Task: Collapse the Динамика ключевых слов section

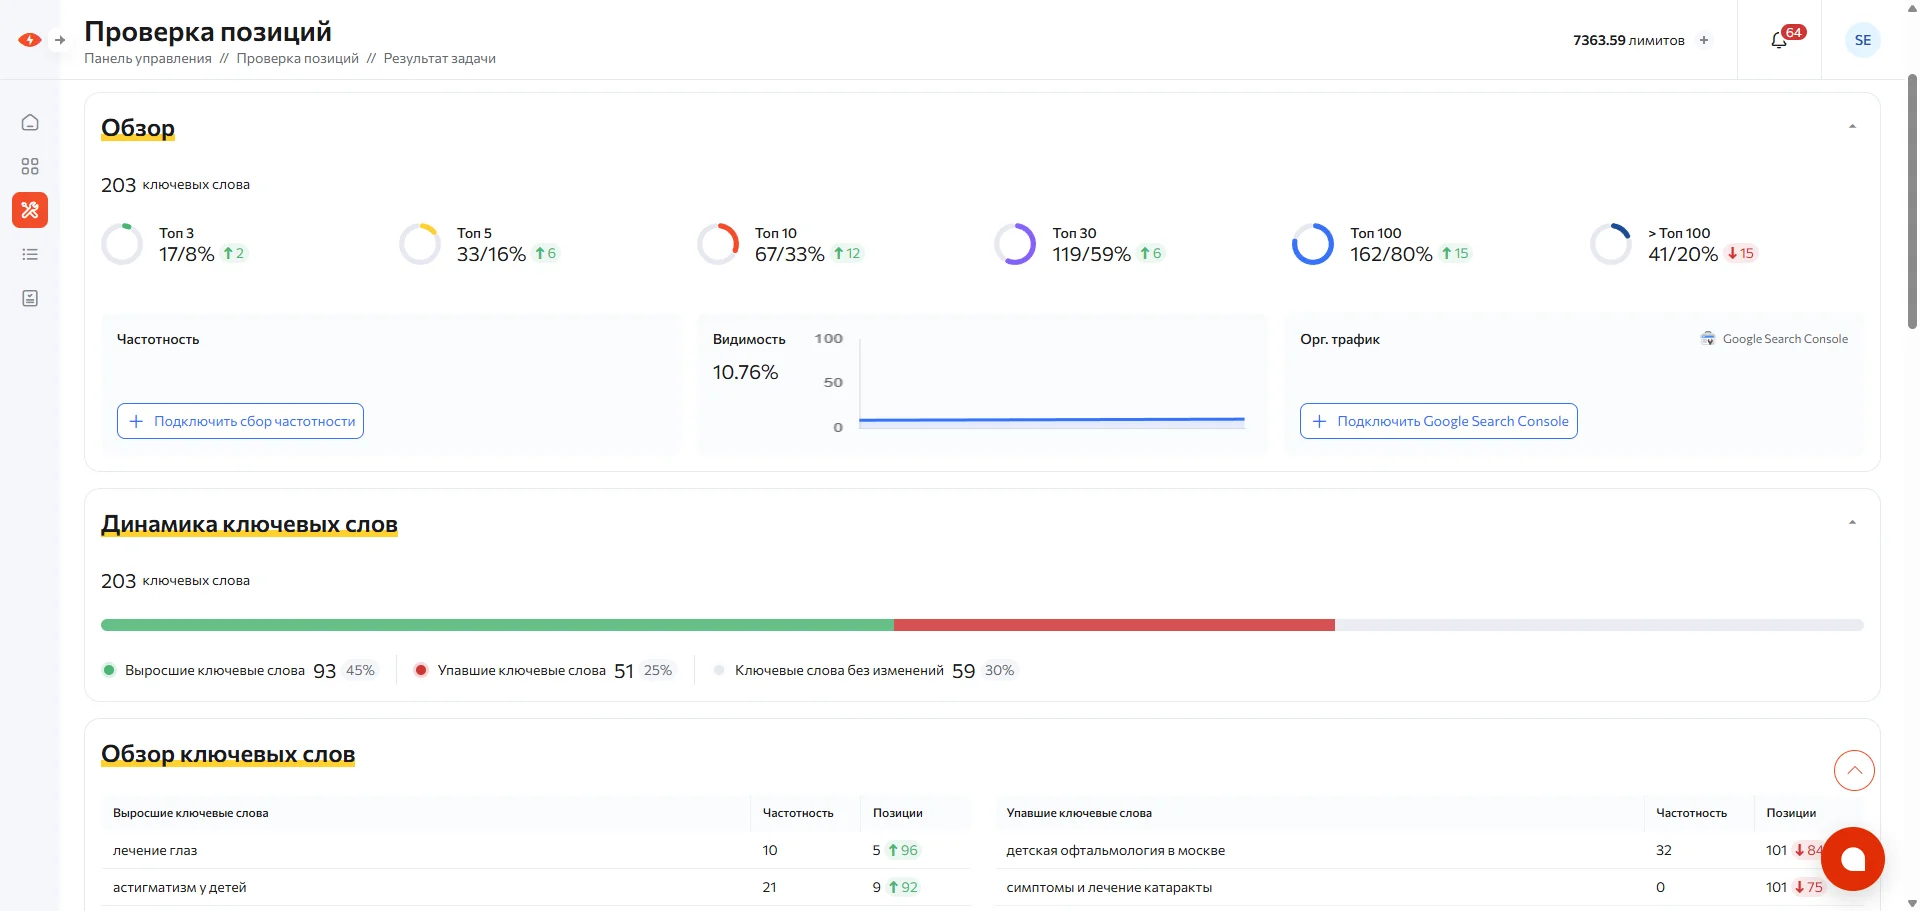Action: point(1852,523)
